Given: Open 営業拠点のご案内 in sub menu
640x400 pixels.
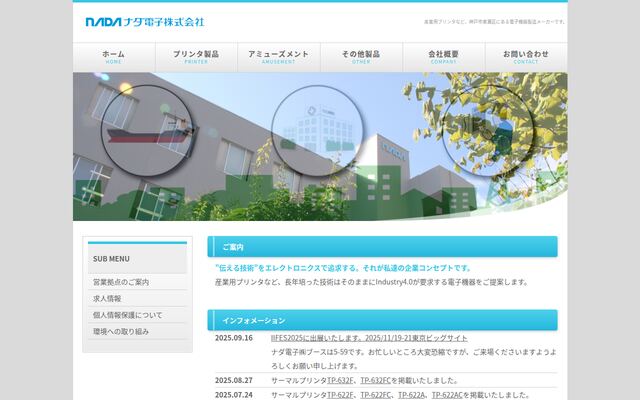Looking at the screenshot, I should pos(138,282).
